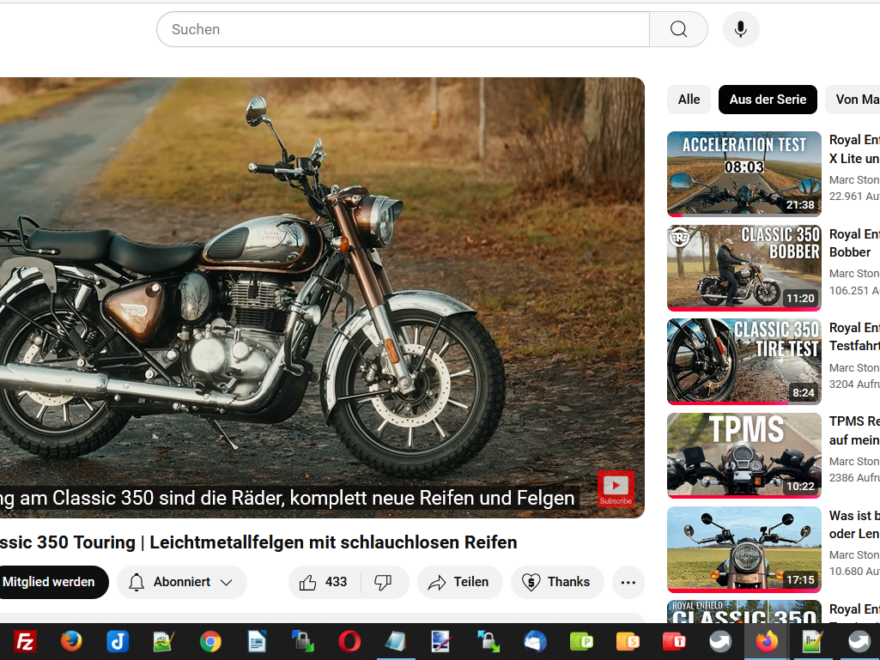Open the Teilen share dialog
880x660 pixels.
(x=459, y=582)
